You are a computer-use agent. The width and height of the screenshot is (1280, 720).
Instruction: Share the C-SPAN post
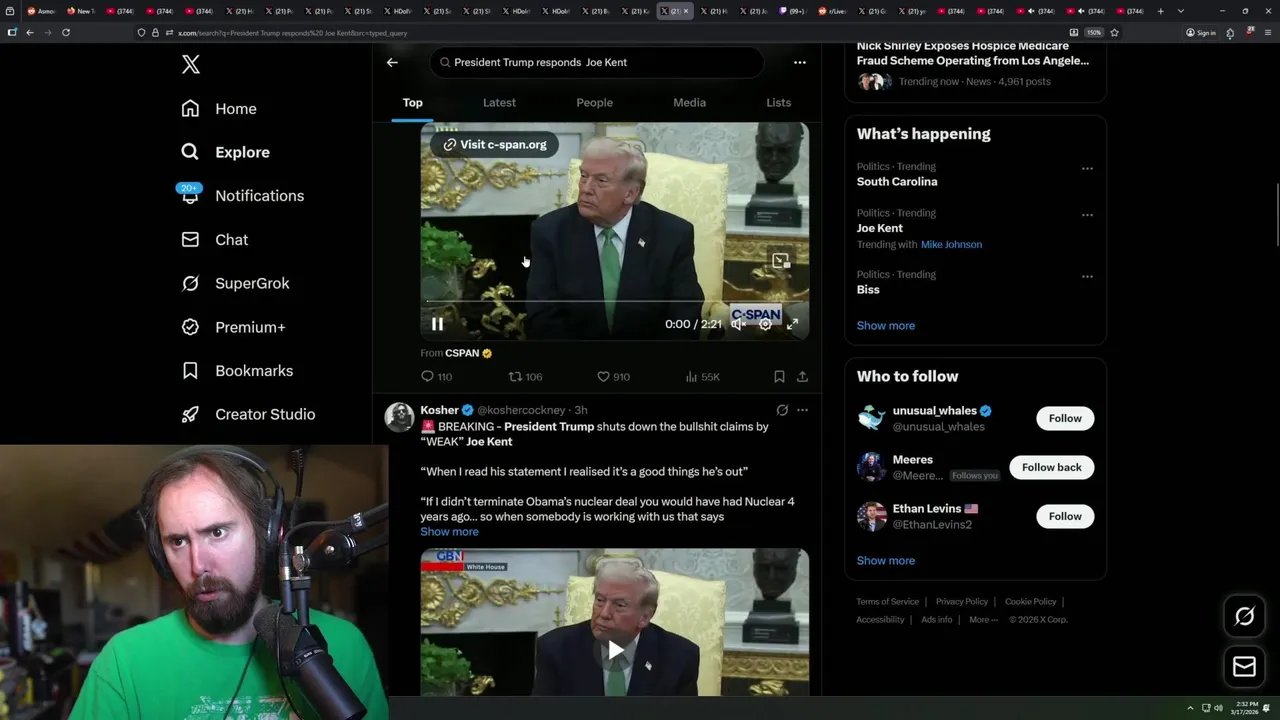[802, 377]
